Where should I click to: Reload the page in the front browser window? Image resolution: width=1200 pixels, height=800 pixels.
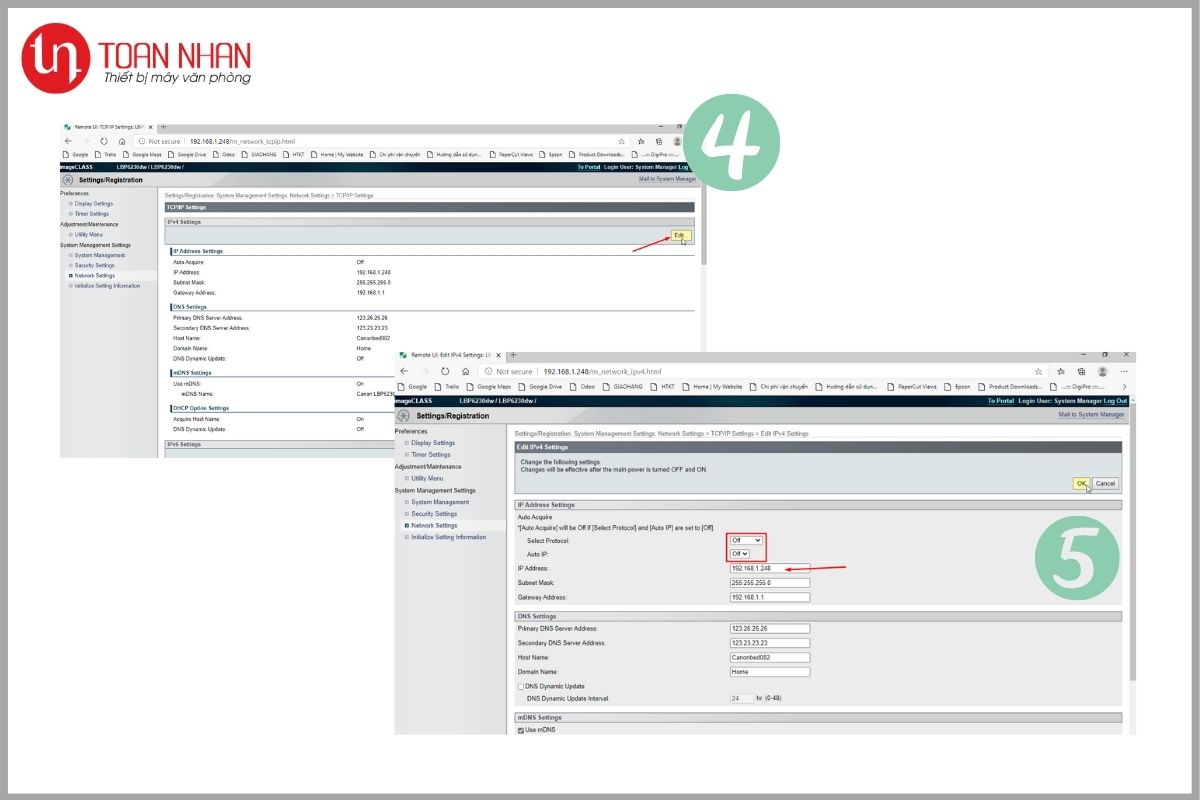point(445,371)
